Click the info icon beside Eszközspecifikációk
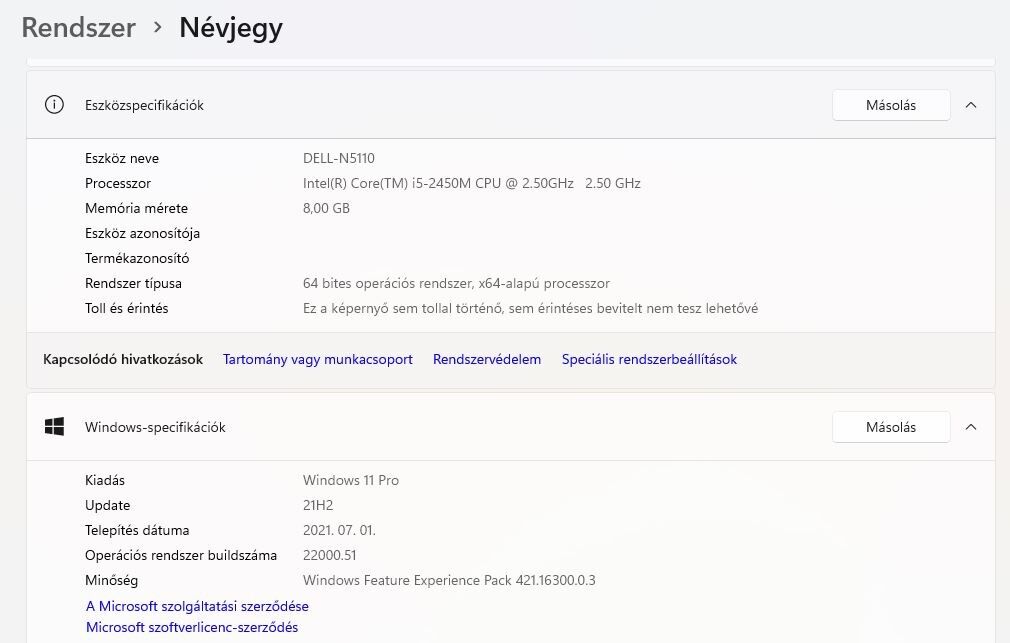The height and width of the screenshot is (643, 1010). 55,105
